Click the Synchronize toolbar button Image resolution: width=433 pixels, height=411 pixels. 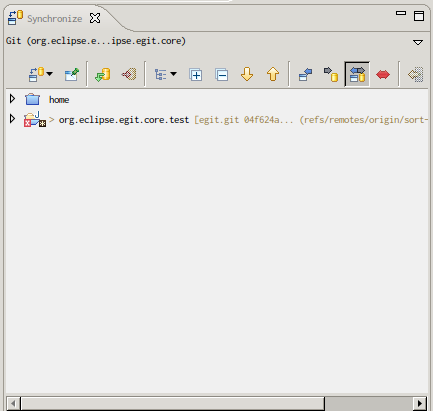[37, 74]
